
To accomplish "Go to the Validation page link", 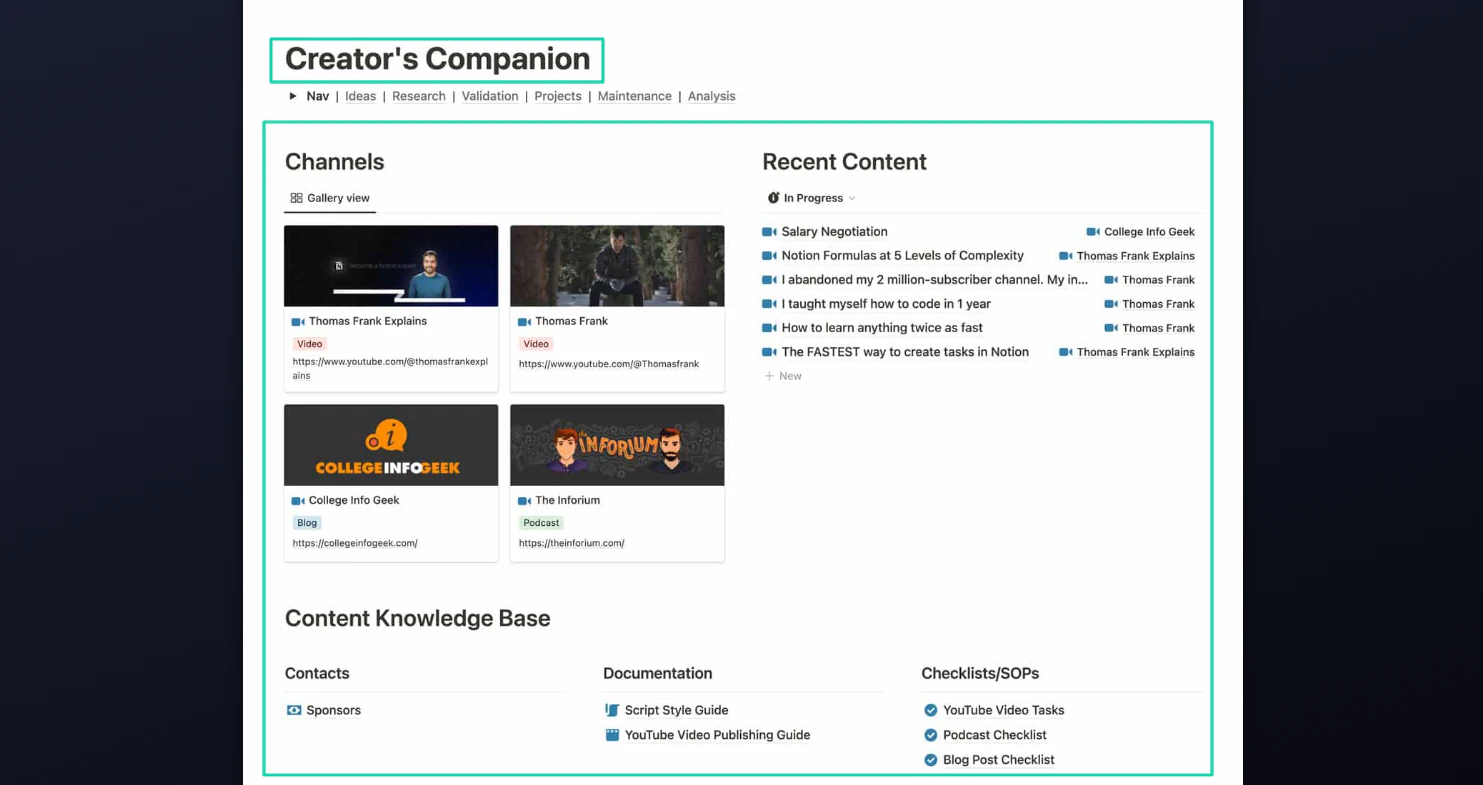I will point(490,96).
